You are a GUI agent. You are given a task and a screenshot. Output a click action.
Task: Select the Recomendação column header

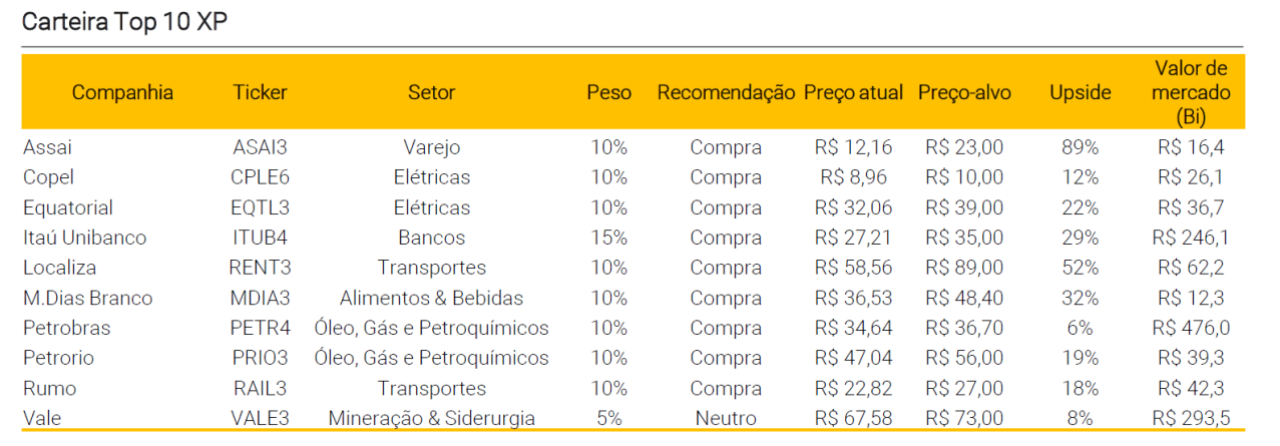(x=726, y=93)
